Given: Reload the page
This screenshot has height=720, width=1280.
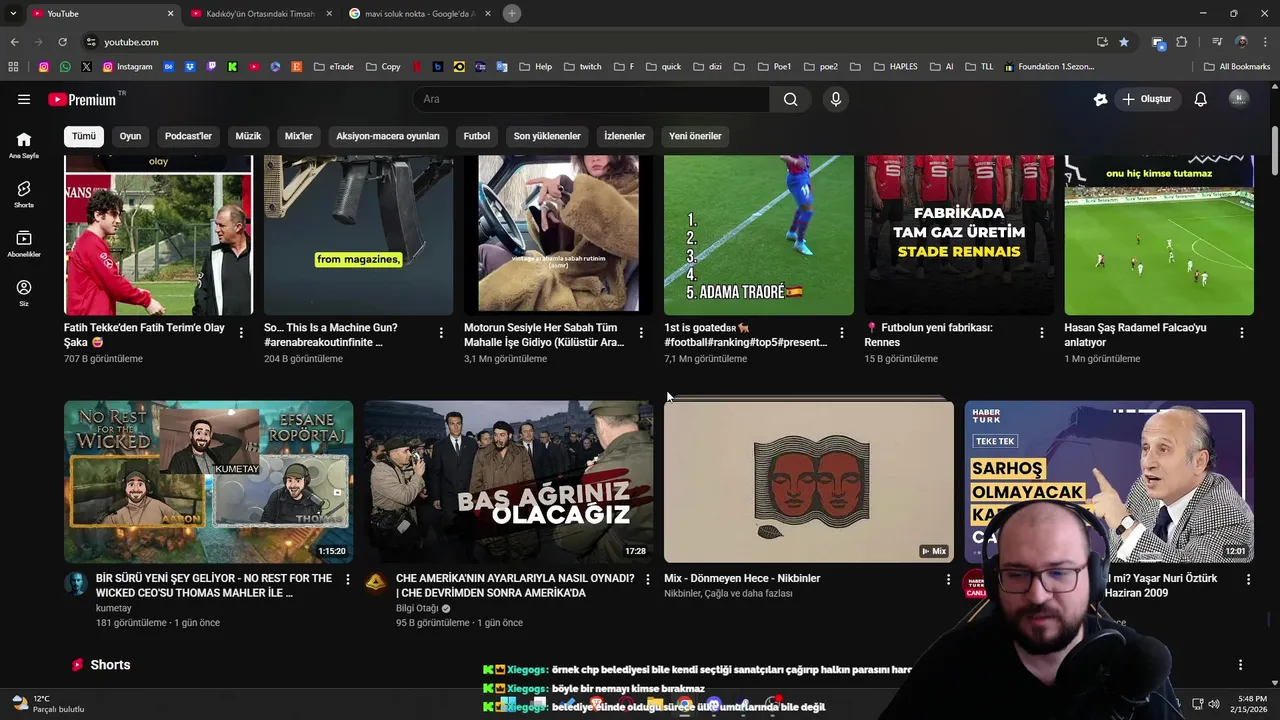Looking at the screenshot, I should pos(62,42).
